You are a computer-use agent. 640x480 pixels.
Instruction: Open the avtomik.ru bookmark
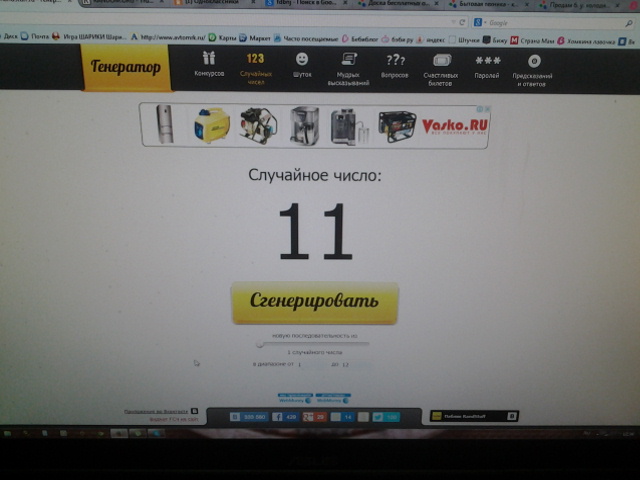coord(168,37)
